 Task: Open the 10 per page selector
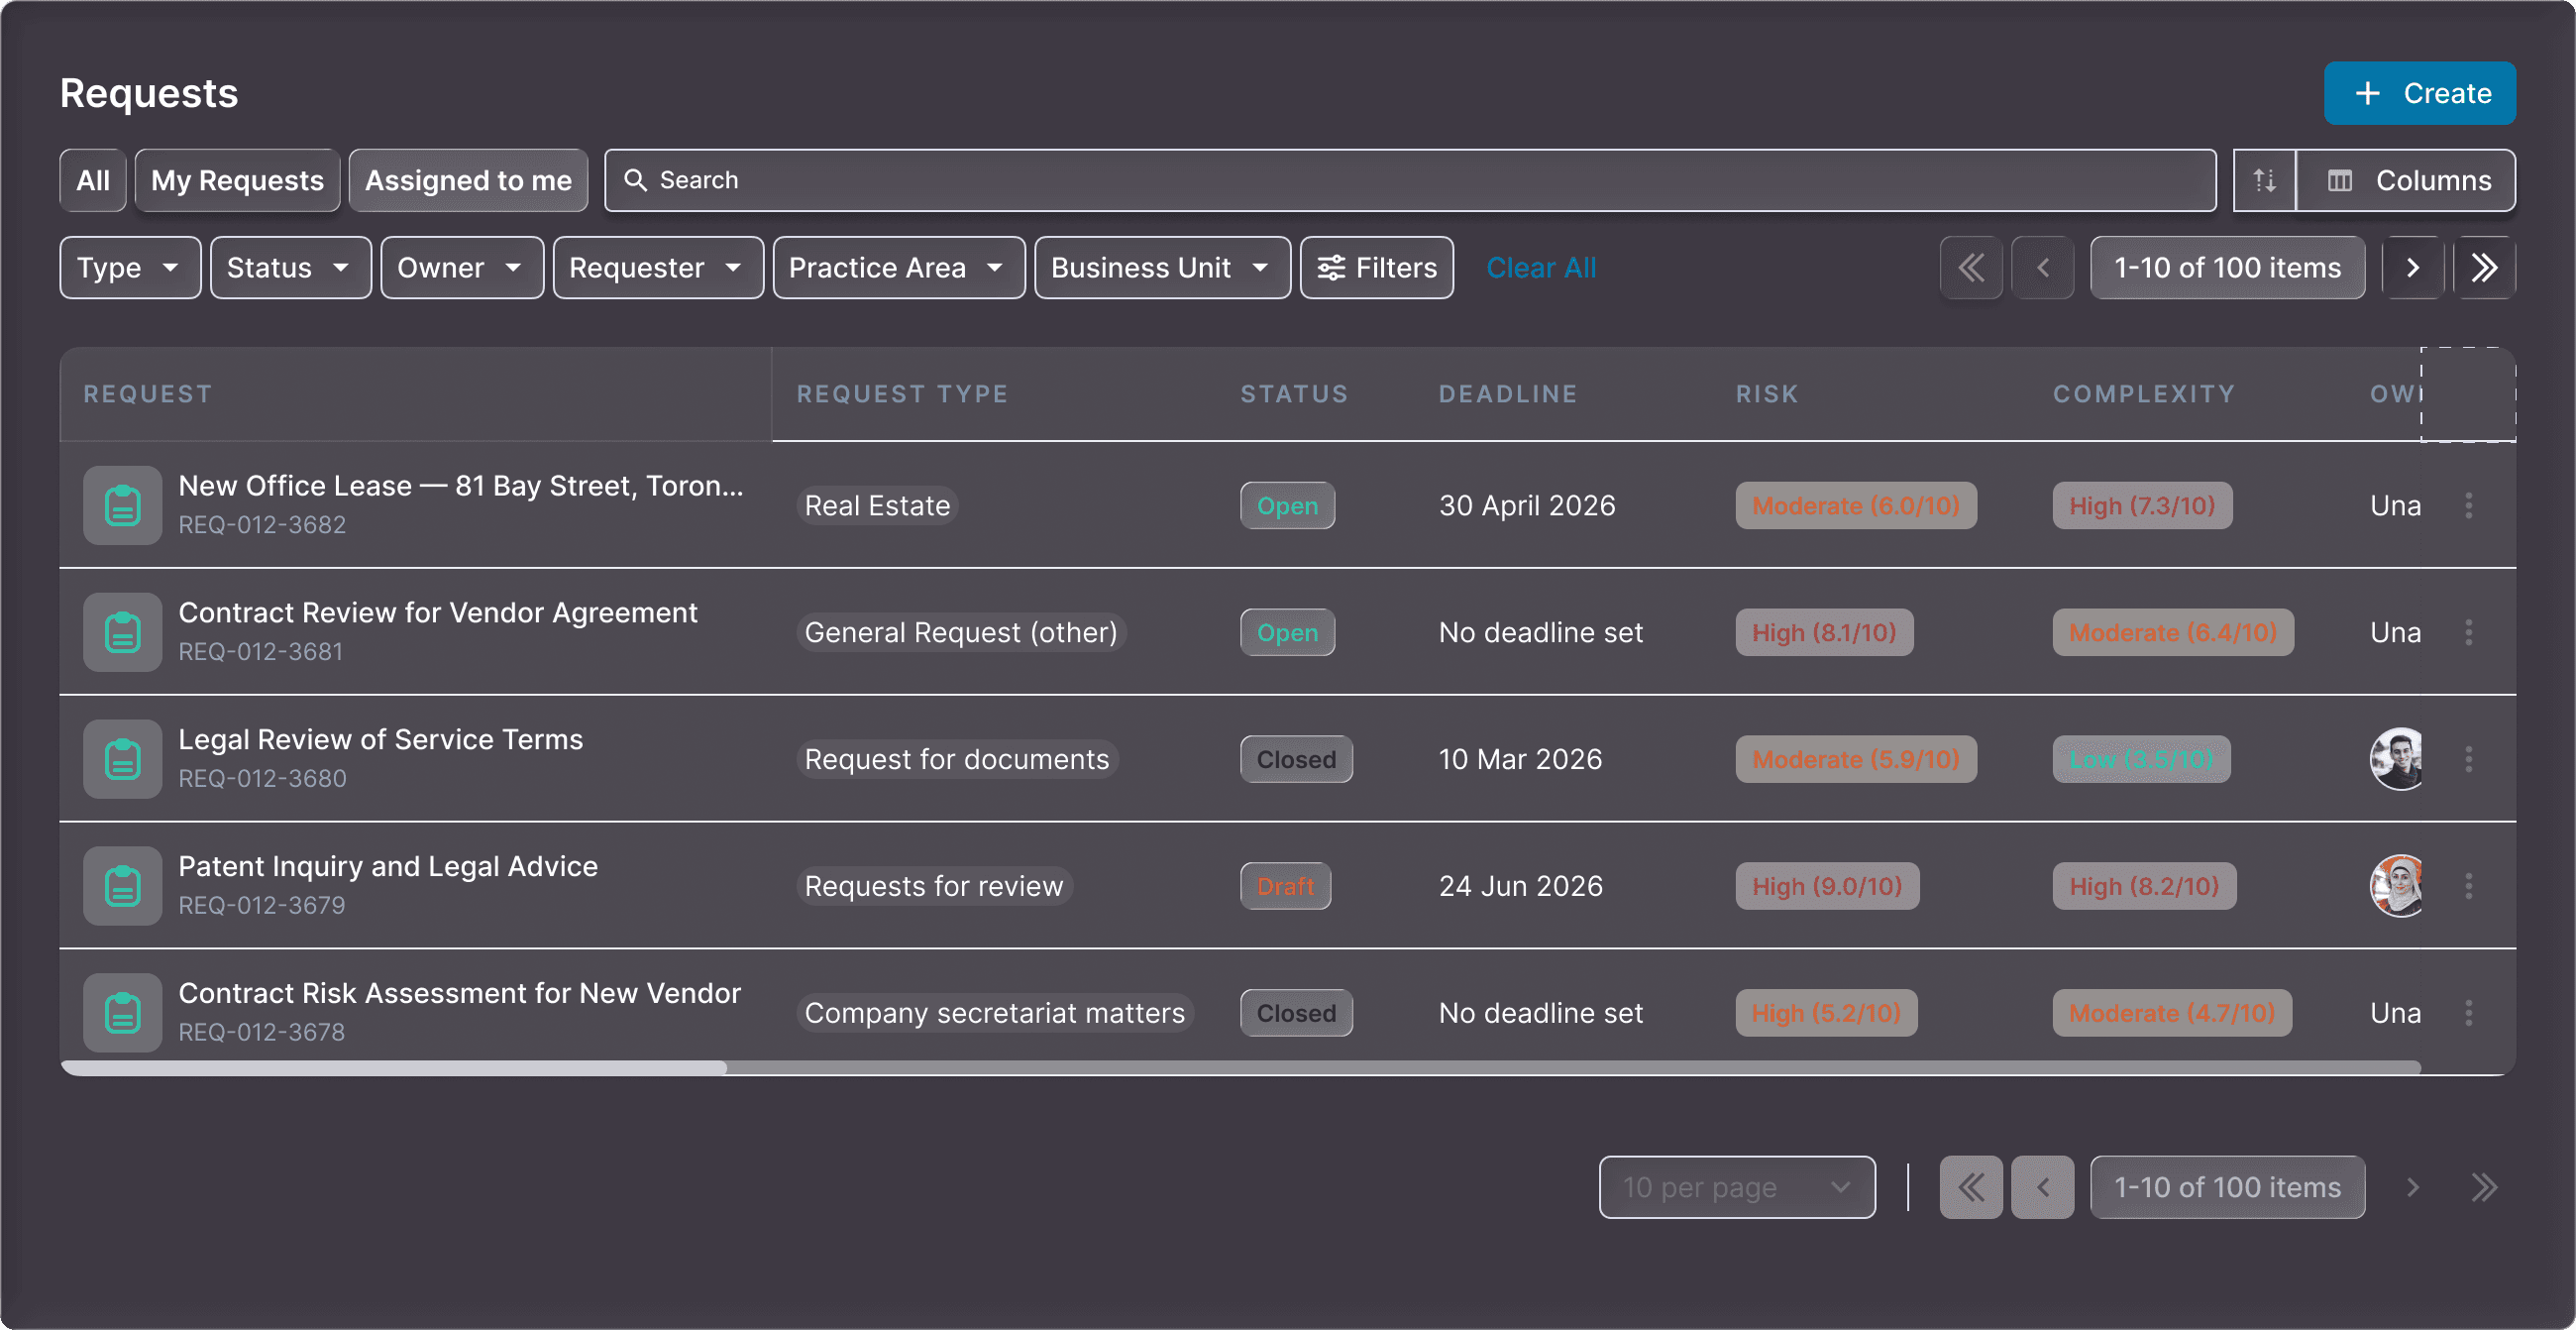coord(1736,1187)
